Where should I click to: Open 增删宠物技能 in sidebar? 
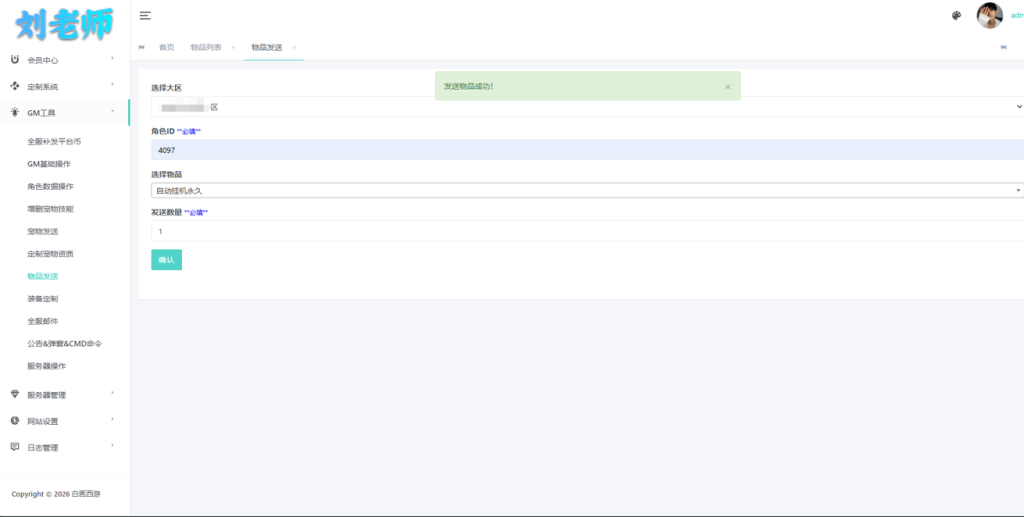pyautogui.click(x=50, y=209)
